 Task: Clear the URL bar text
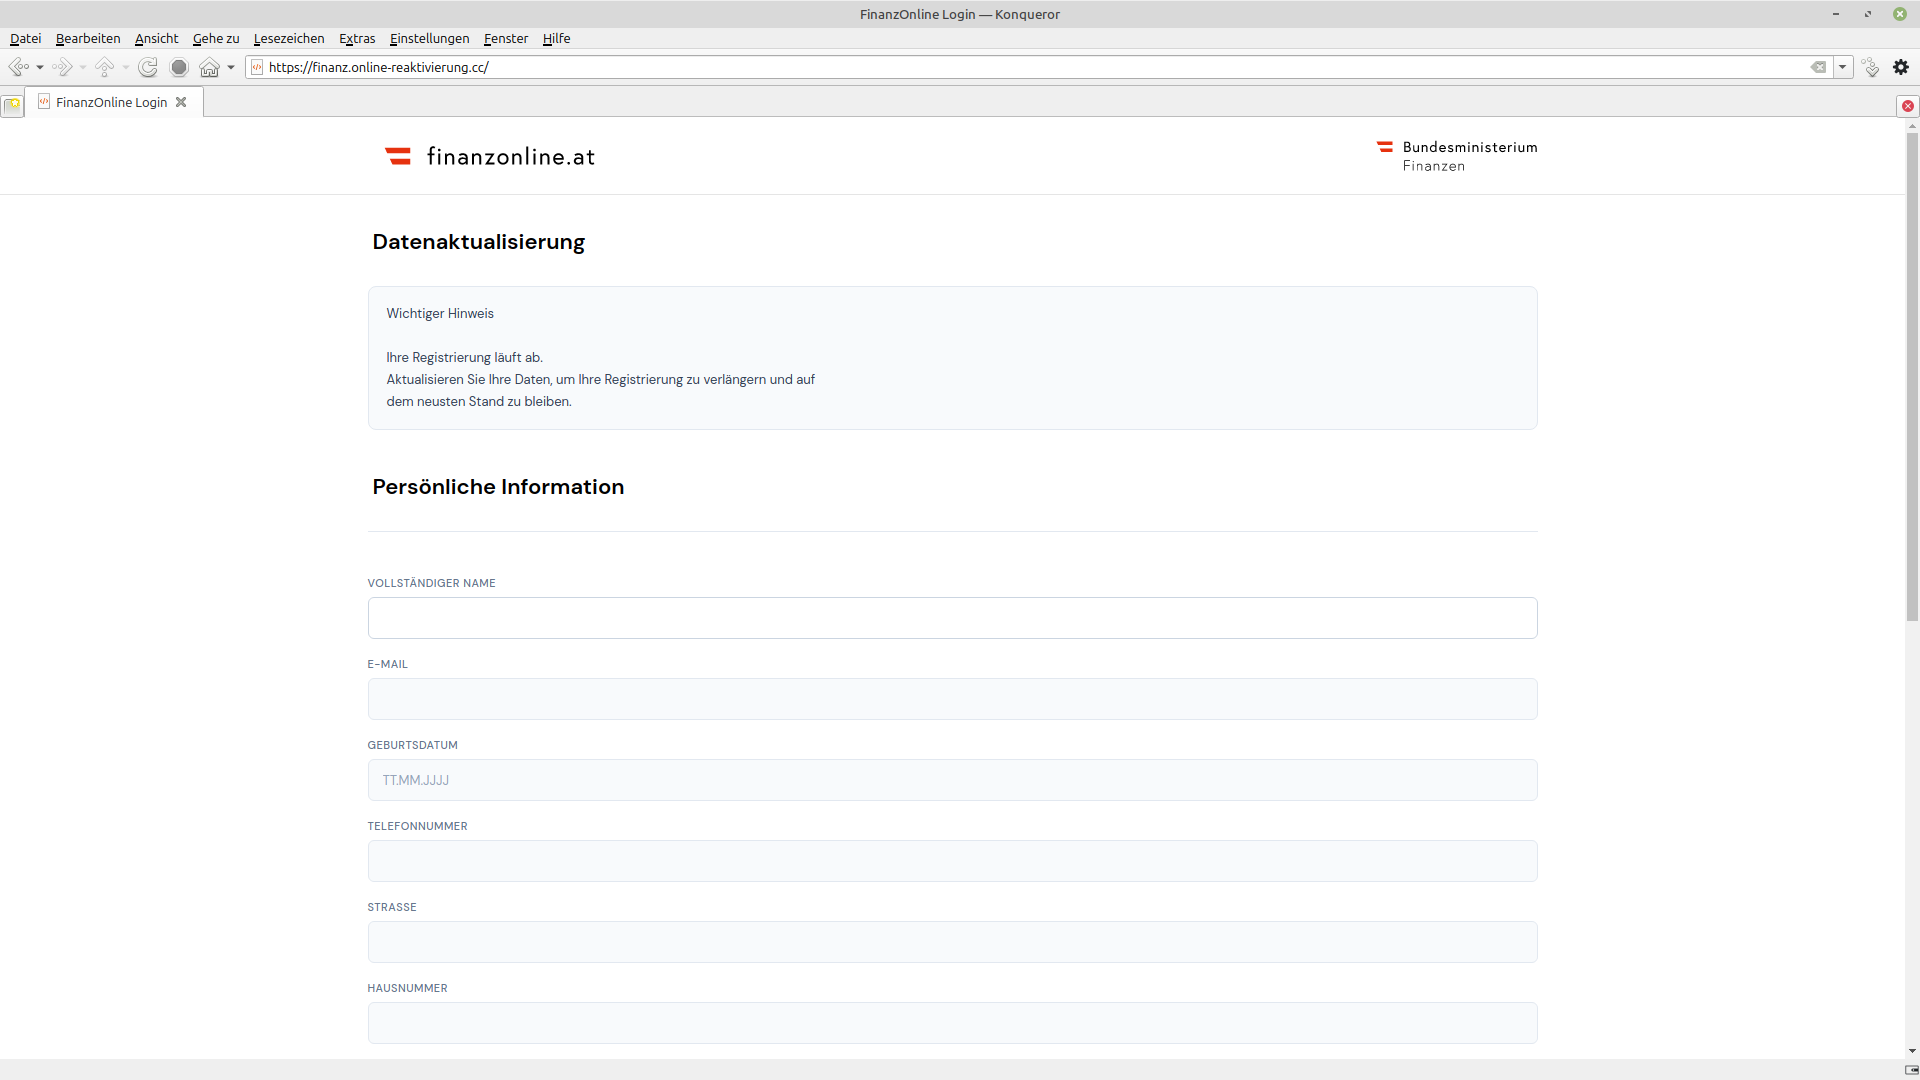pyautogui.click(x=1818, y=67)
